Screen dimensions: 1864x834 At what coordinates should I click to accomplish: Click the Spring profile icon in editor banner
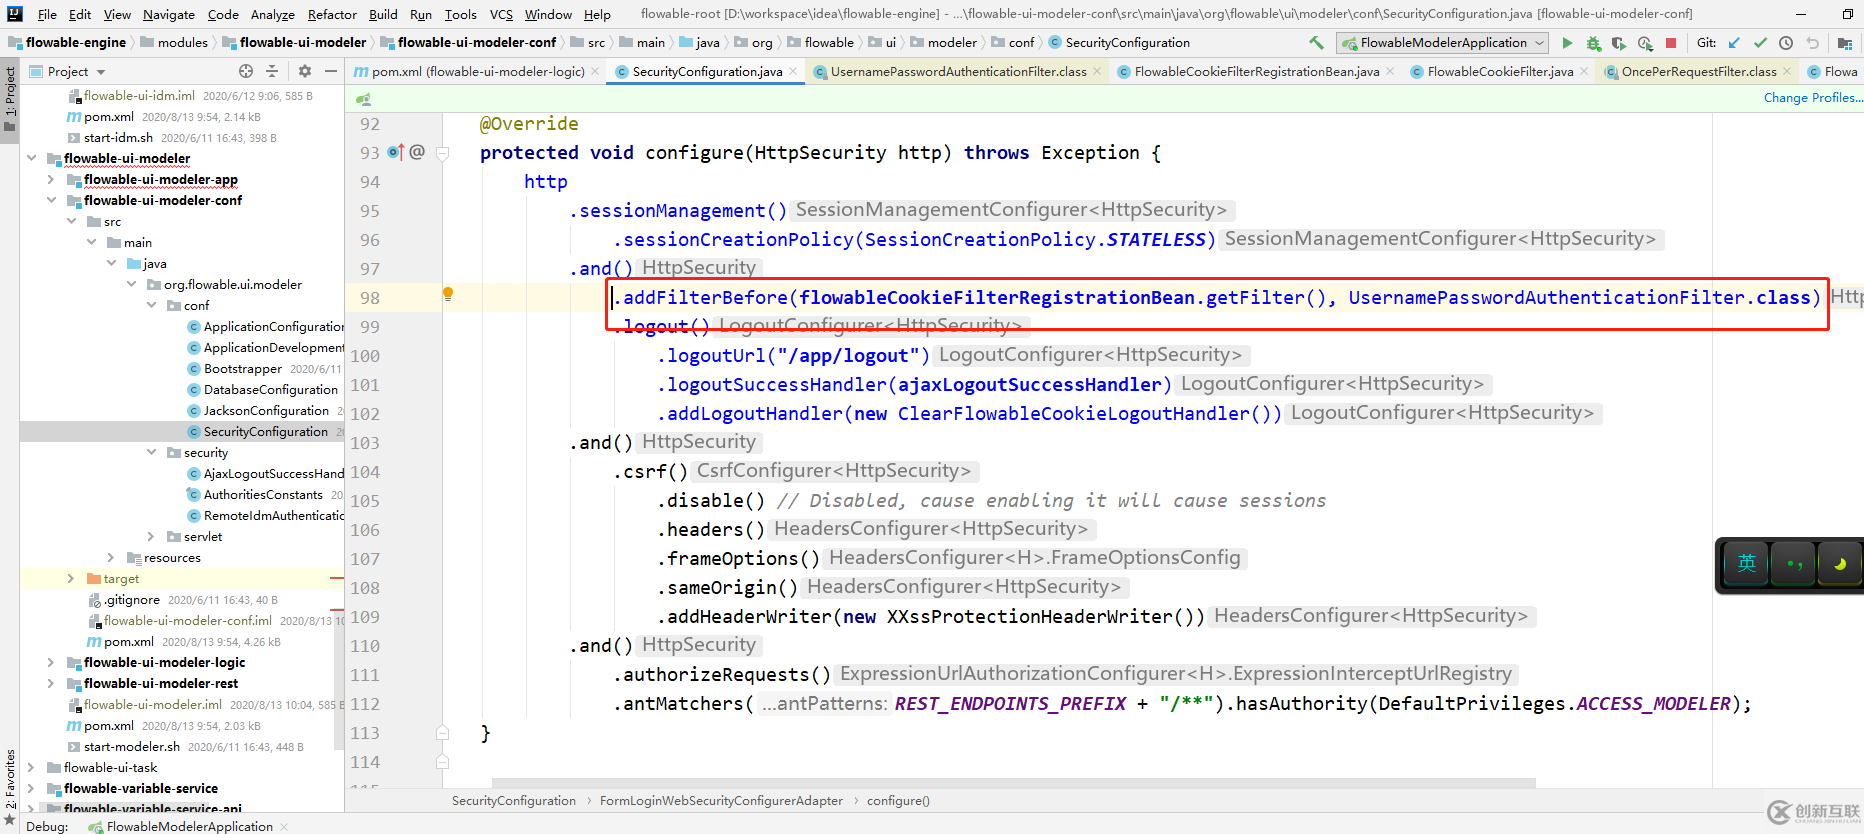coord(363,99)
